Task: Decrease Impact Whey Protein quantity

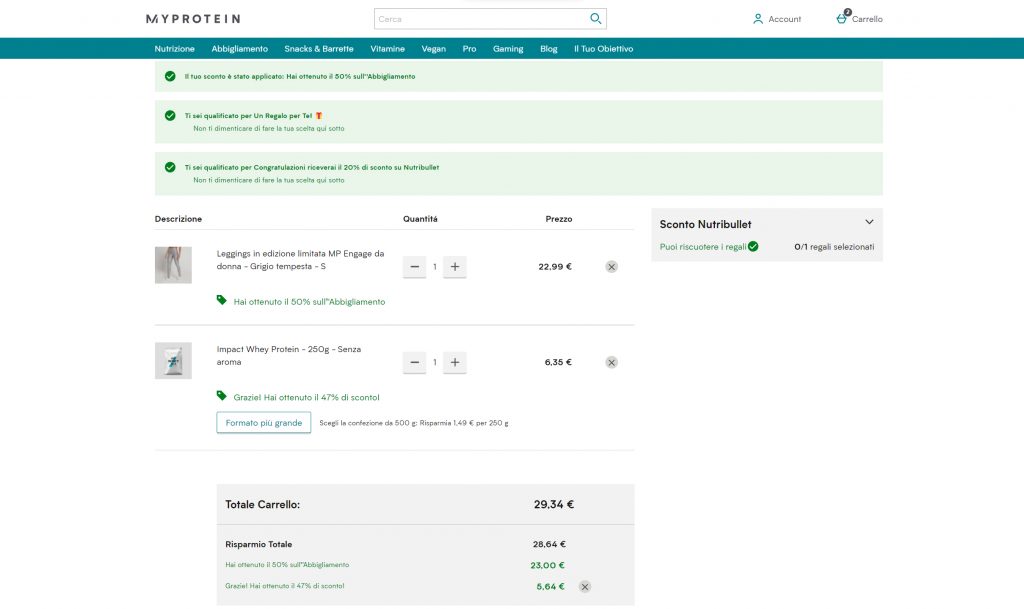Action: [x=415, y=362]
